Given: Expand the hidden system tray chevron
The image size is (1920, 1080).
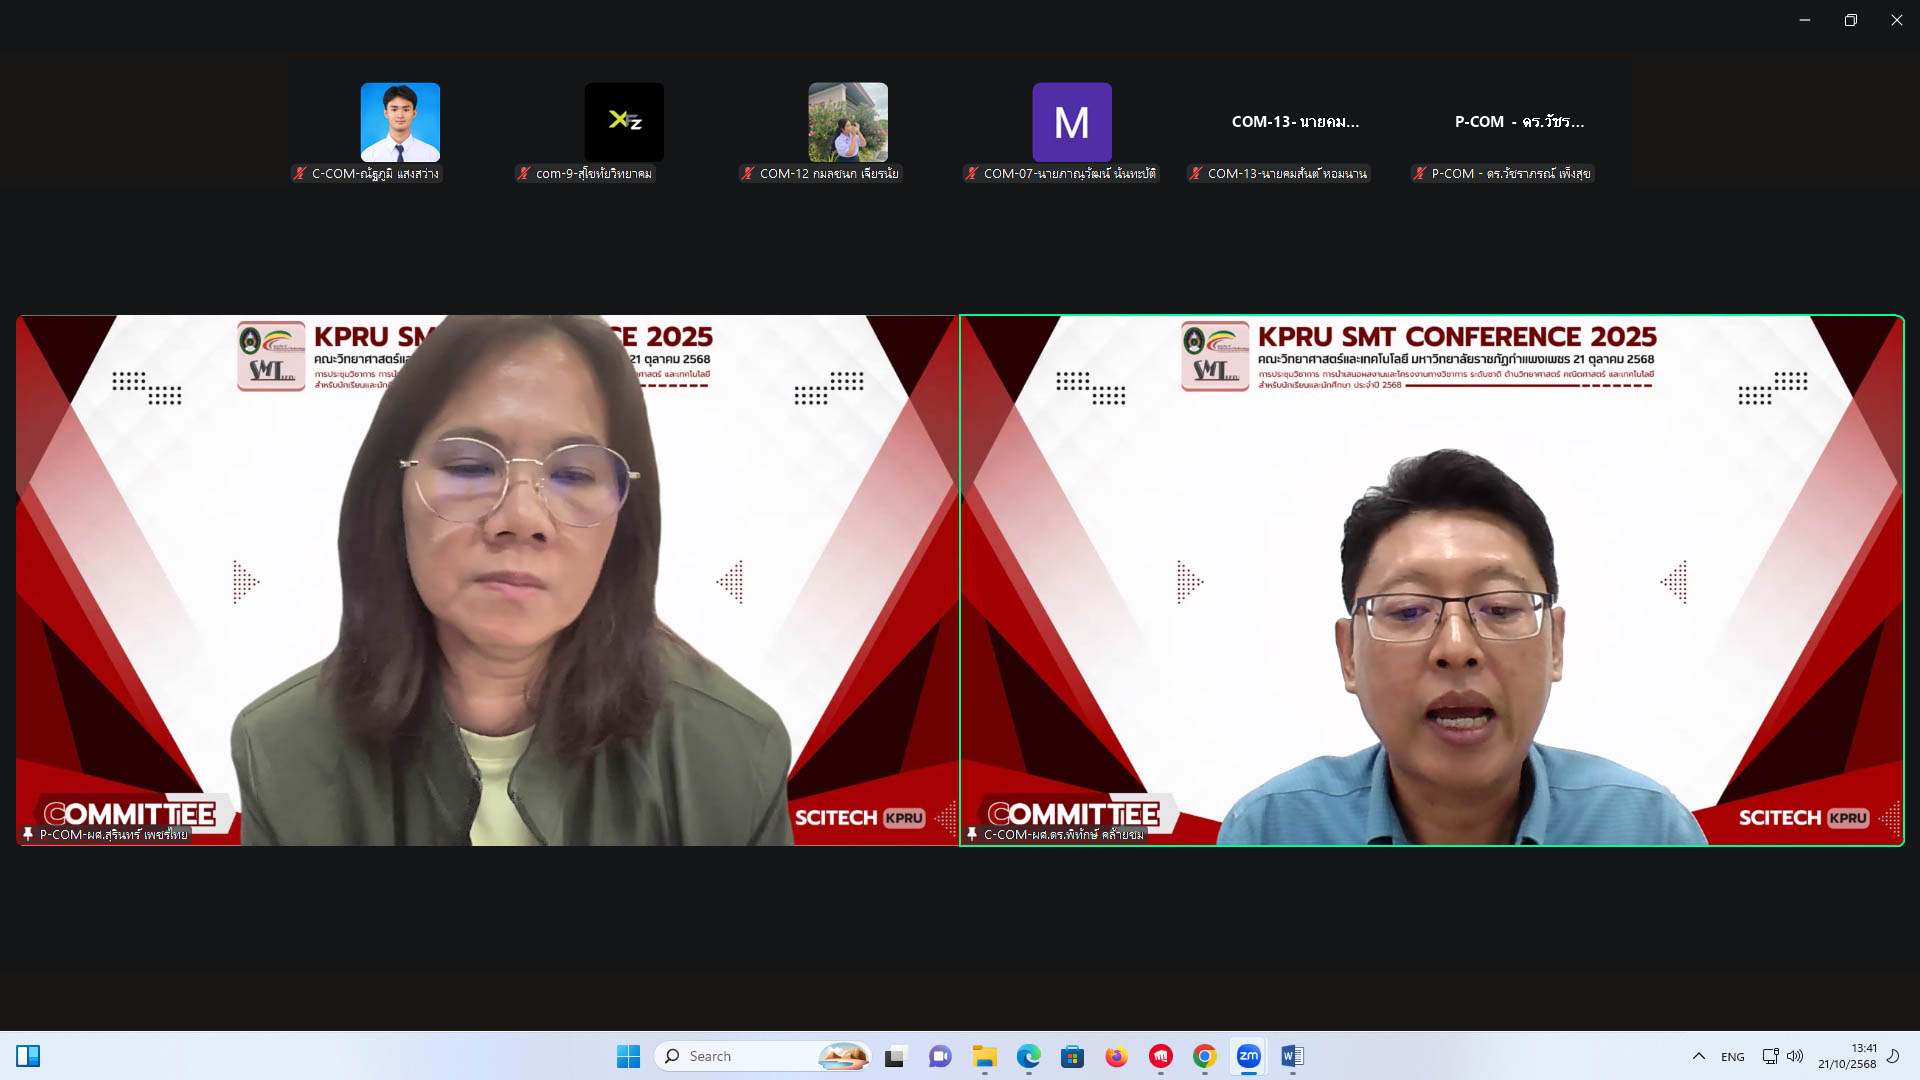Looking at the screenshot, I should coord(1698,1056).
